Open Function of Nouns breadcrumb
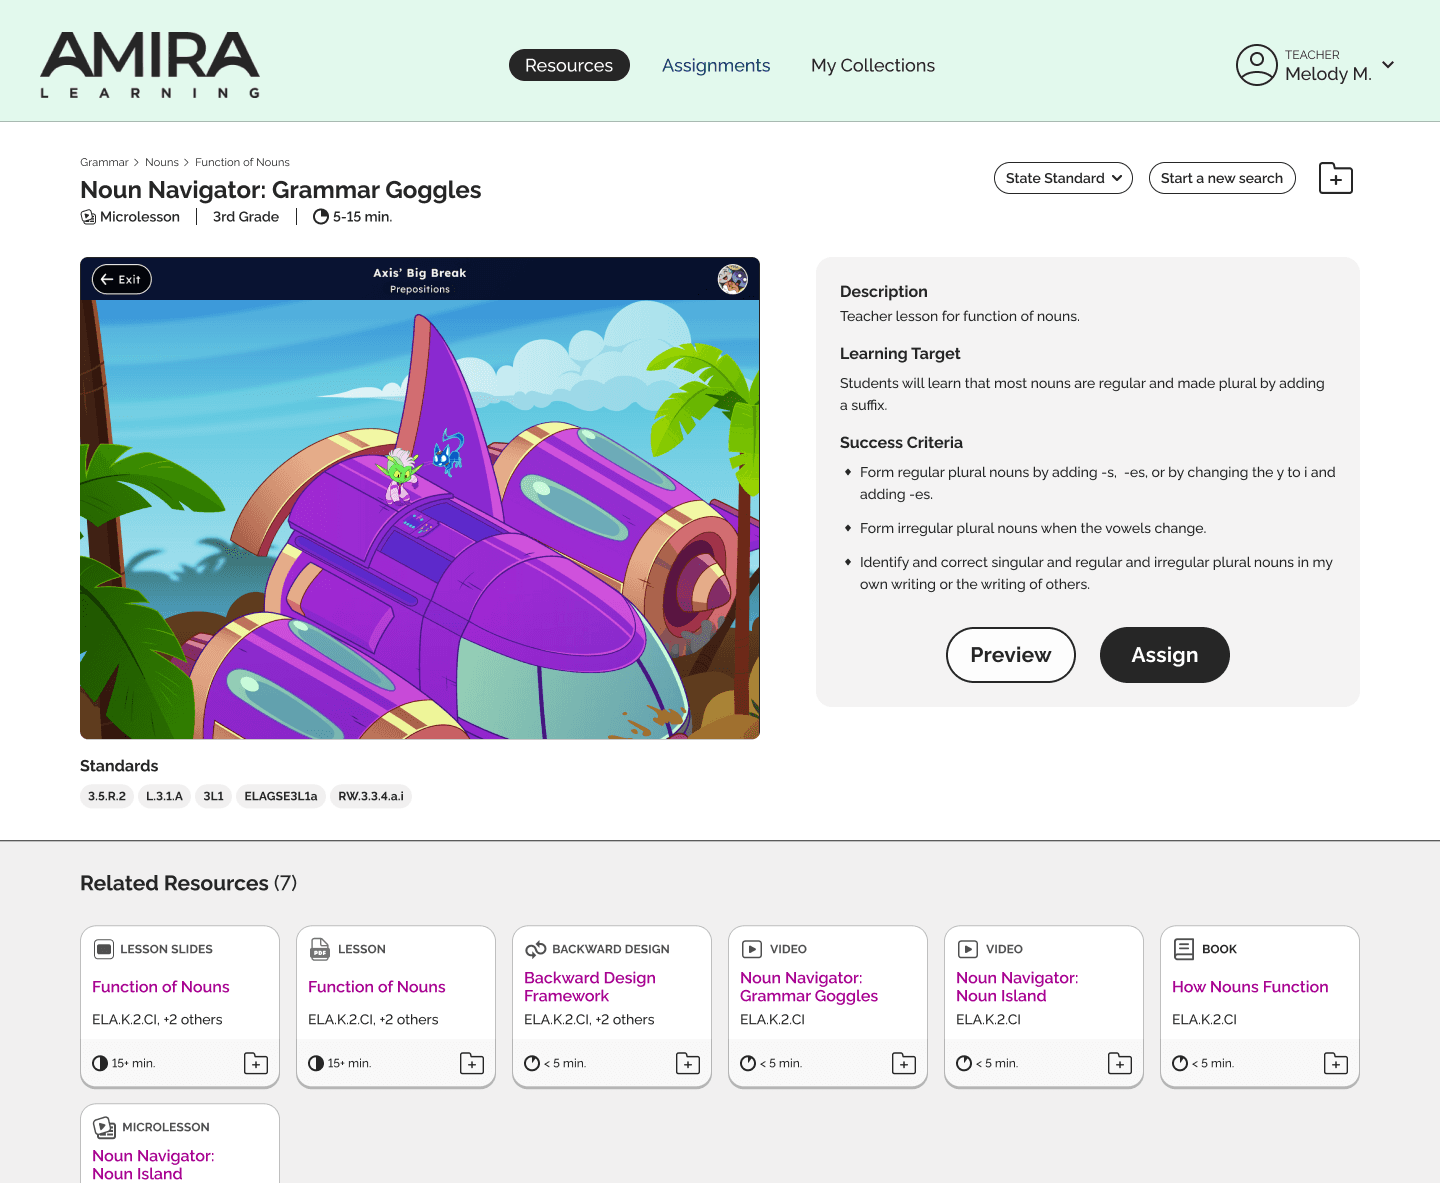1440x1183 pixels. (242, 162)
